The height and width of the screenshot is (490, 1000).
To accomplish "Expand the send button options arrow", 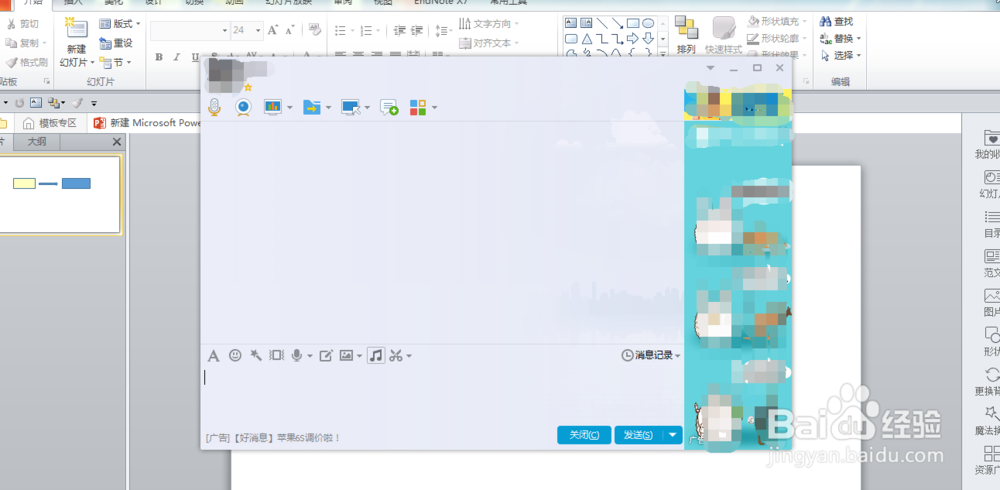I will (x=672, y=435).
